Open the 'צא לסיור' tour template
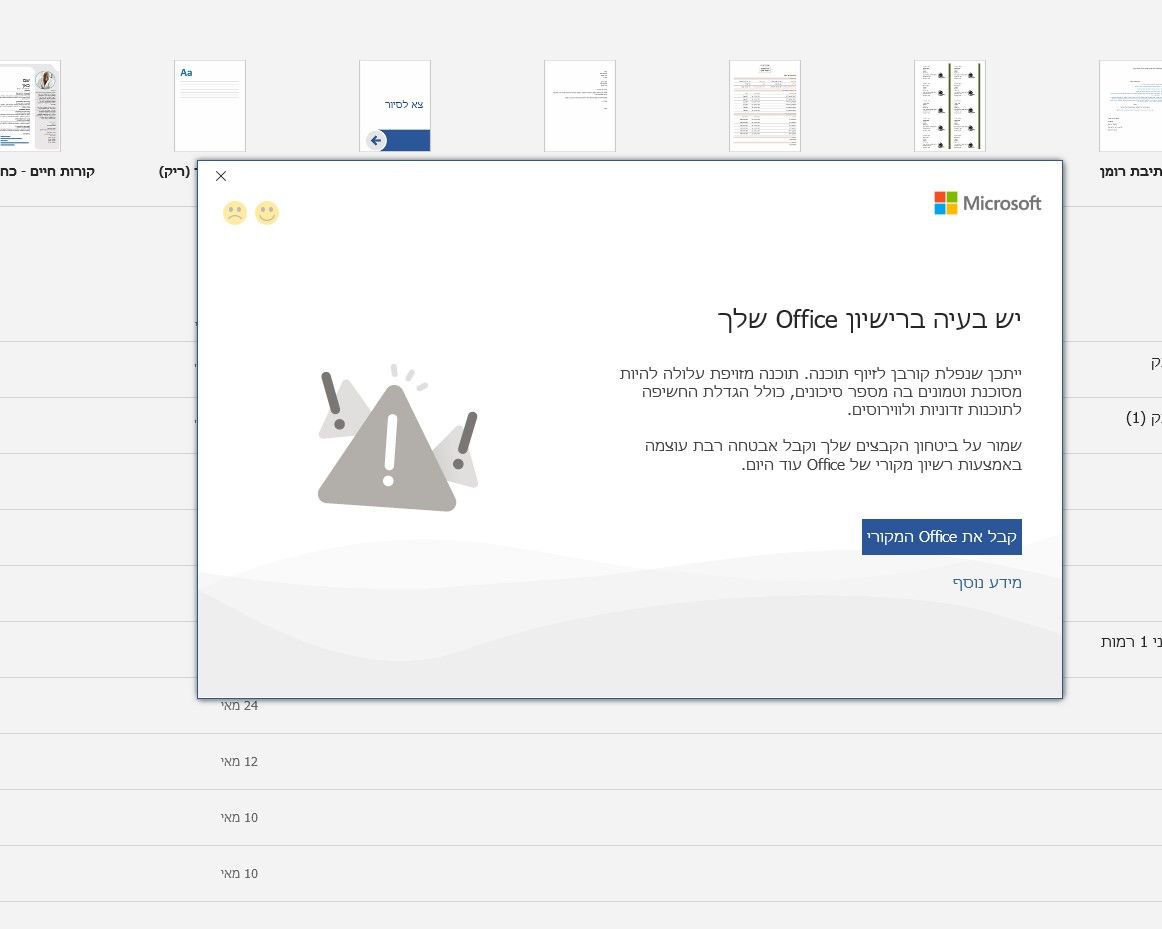 (395, 106)
